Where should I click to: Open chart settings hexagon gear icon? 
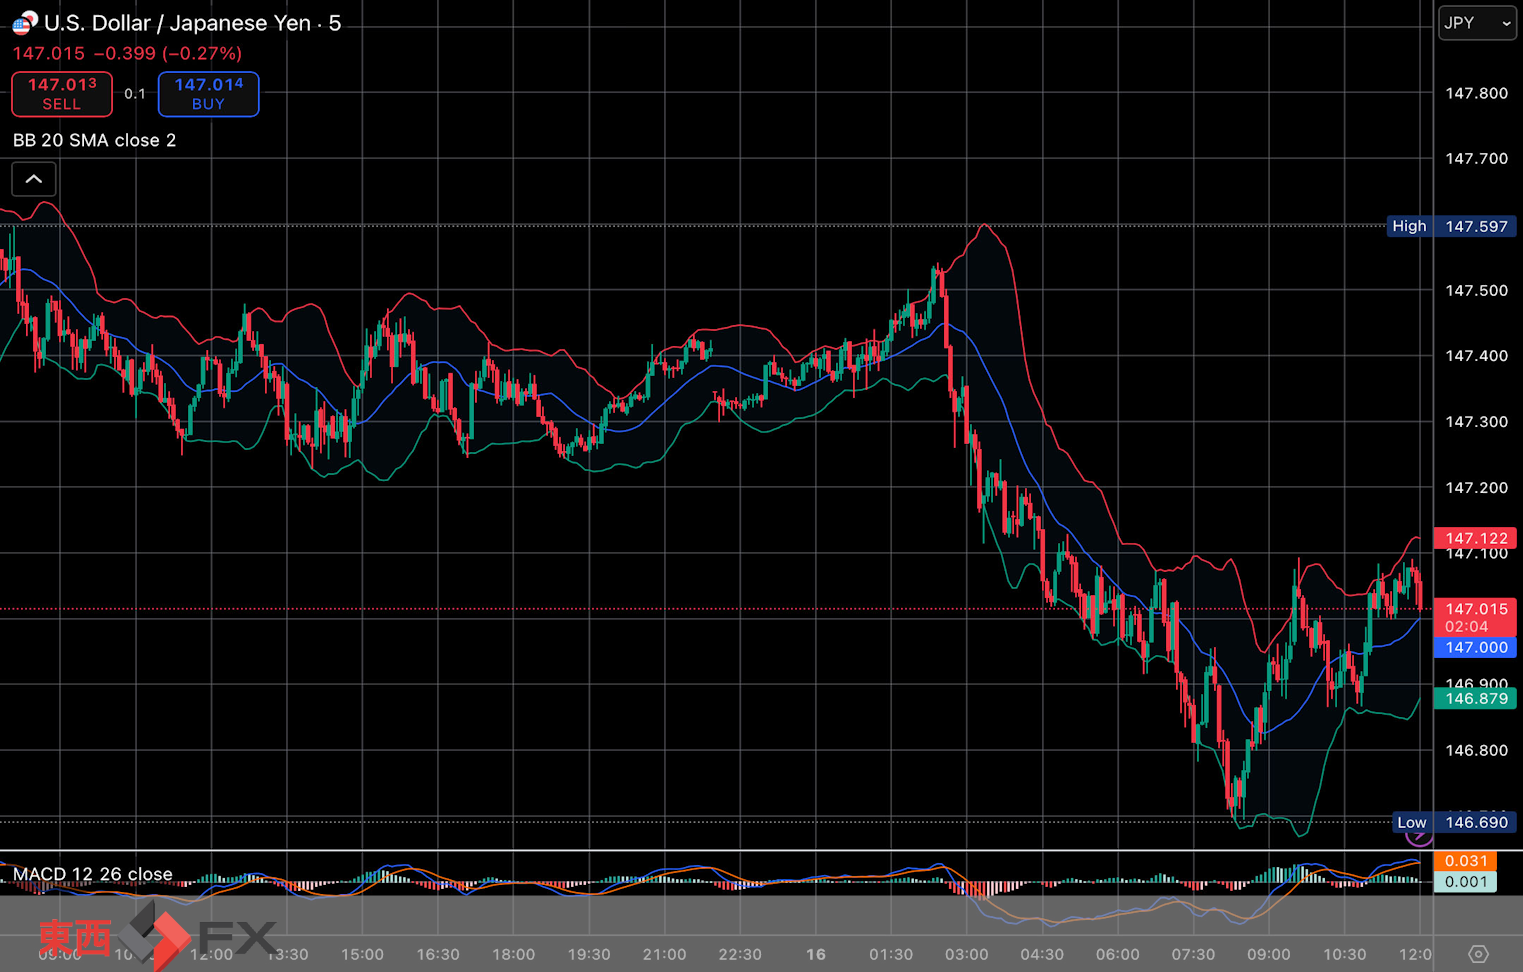[1478, 954]
